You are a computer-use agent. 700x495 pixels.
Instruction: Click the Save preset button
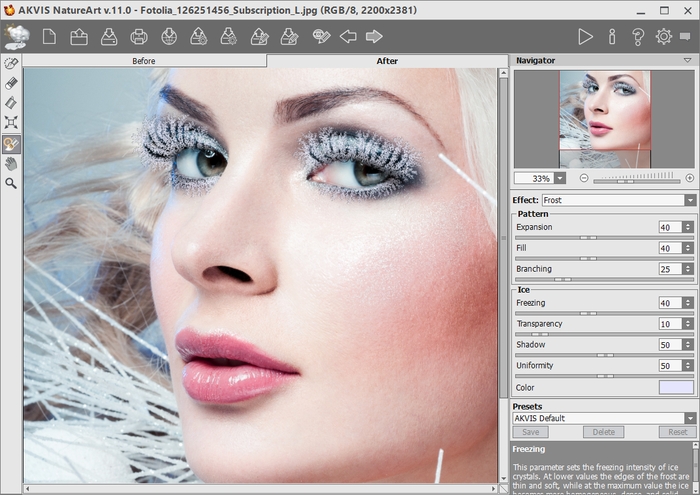point(530,432)
